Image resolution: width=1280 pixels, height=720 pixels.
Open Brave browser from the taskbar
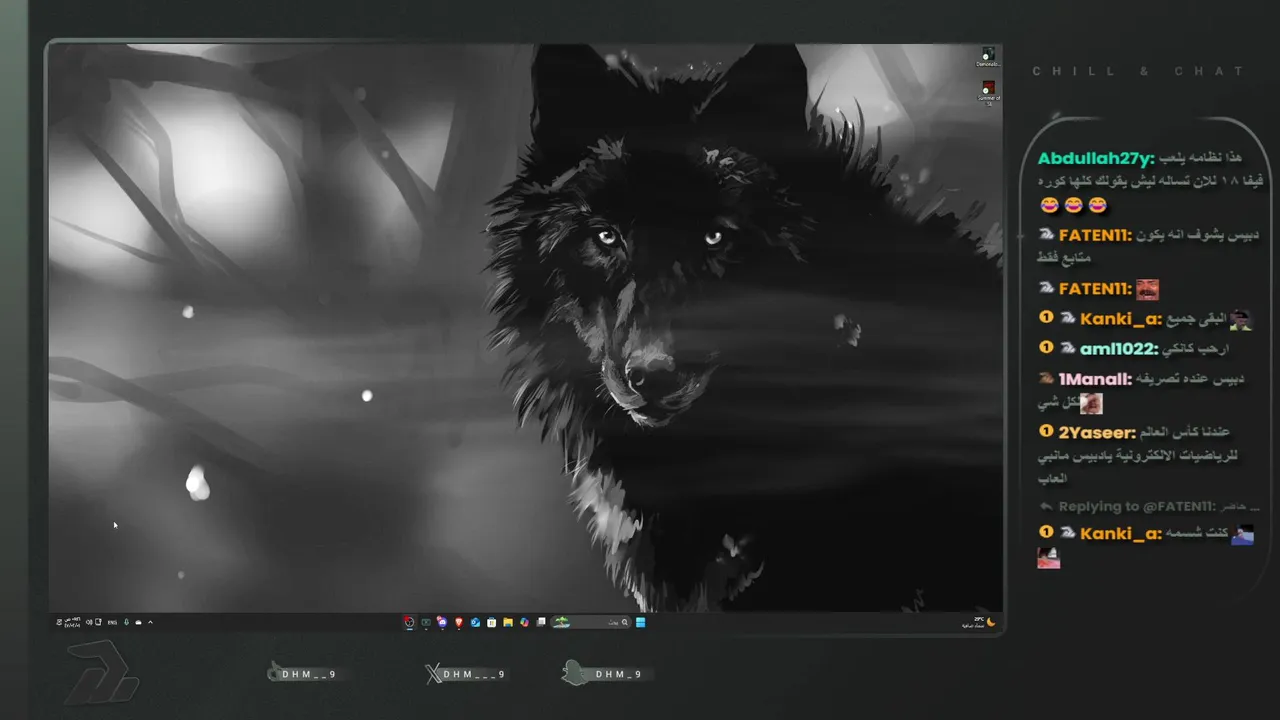point(459,622)
